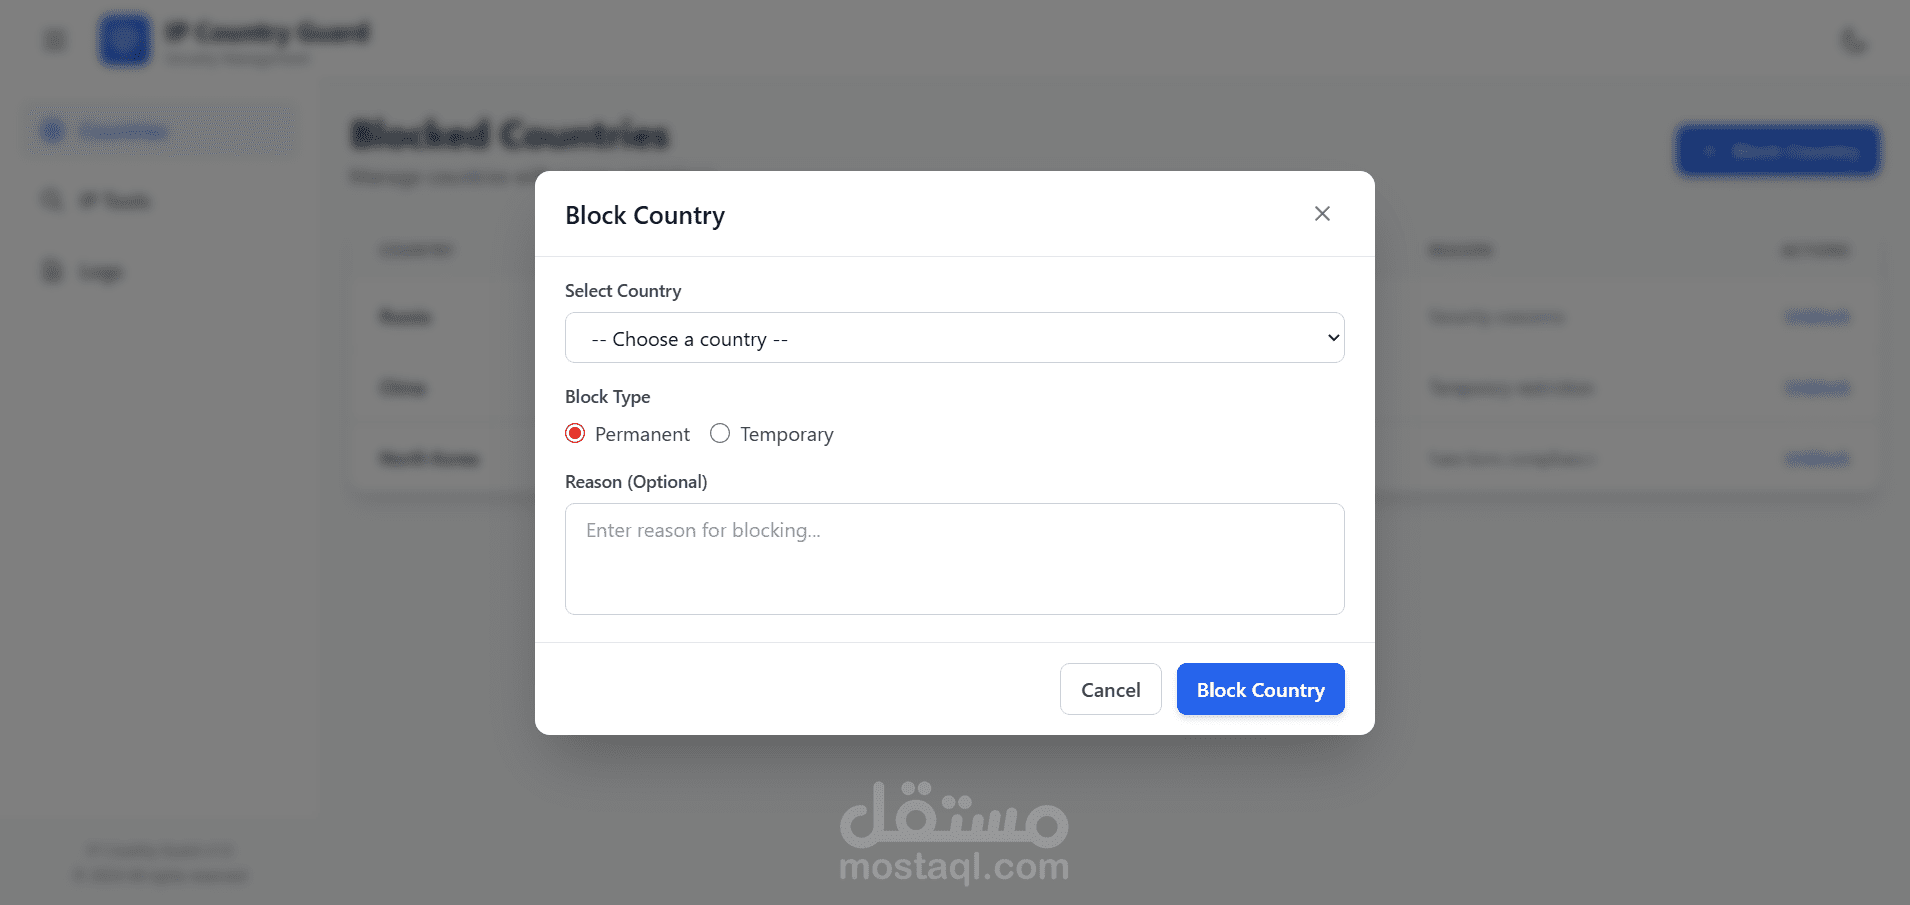Click the hamburger menu icon in header
Viewport: 1910px width, 905px height.
click(x=55, y=41)
